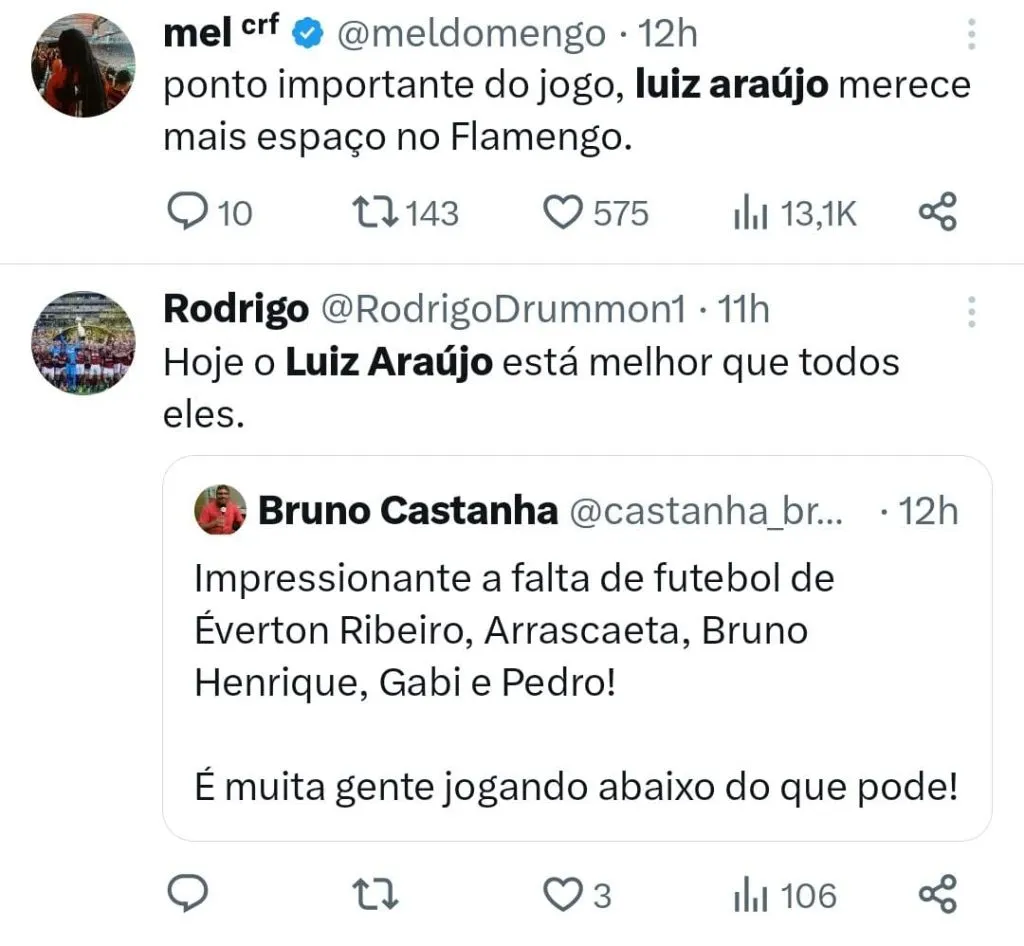
Task: Open more options menu on mel's tweet
Action: tap(970, 35)
